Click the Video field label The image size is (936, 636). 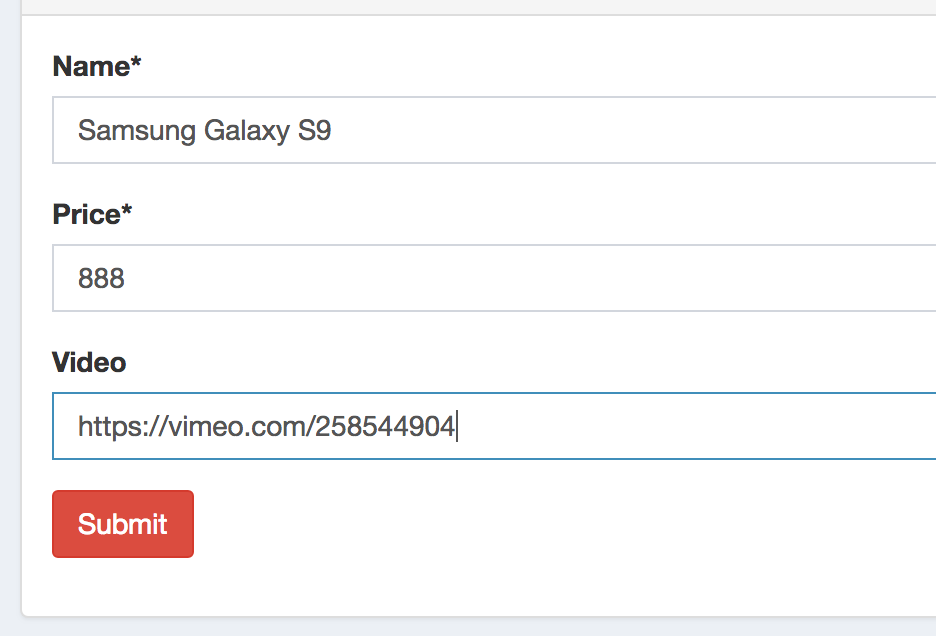89,362
